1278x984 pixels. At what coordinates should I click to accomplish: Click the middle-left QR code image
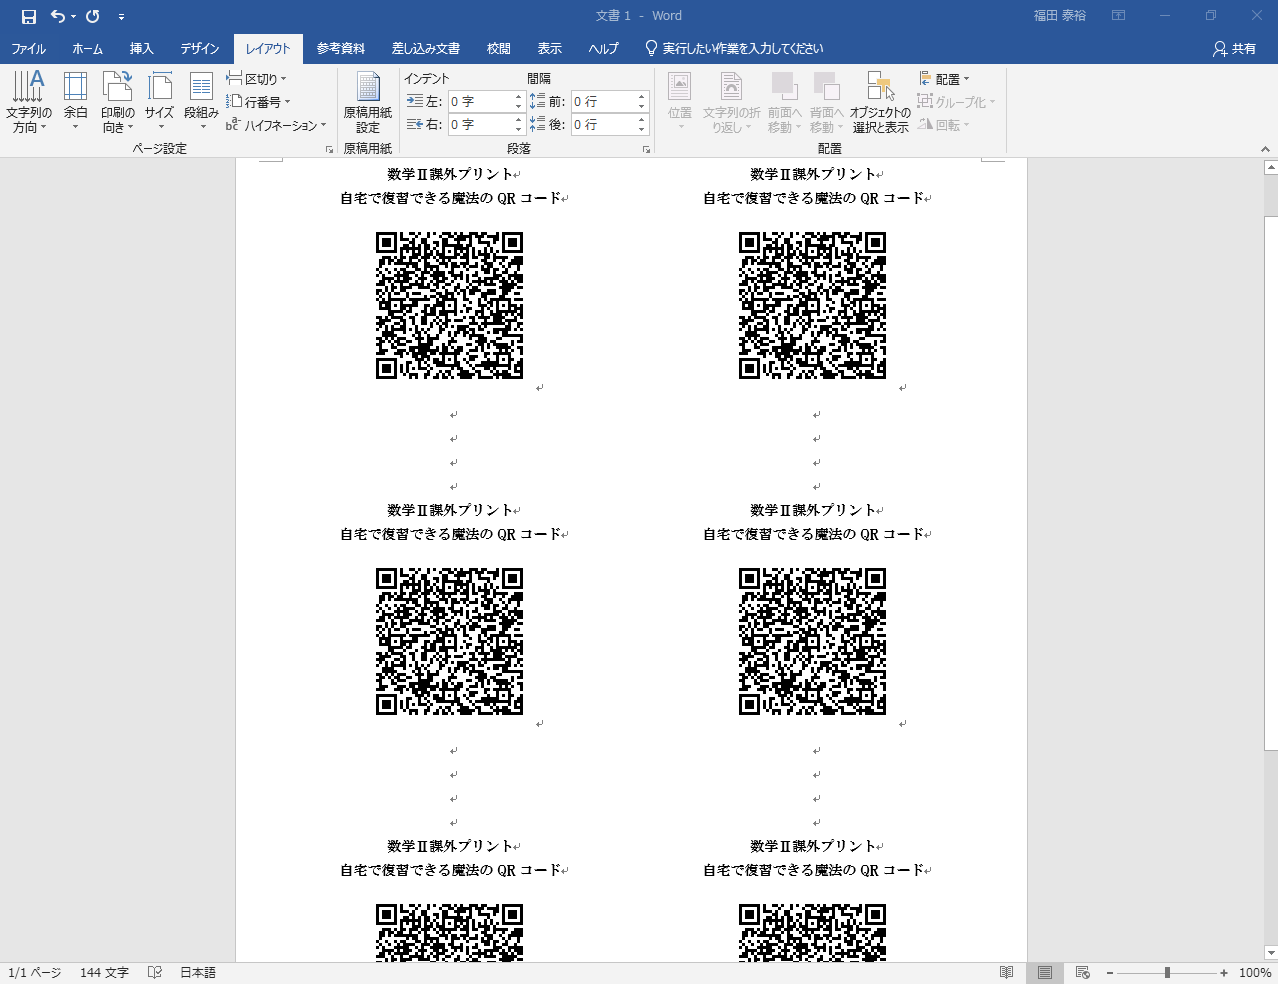(450, 641)
